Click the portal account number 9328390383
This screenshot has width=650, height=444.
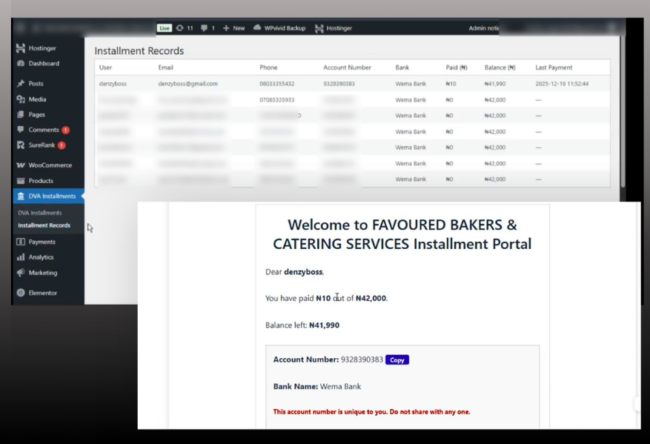[362, 359]
